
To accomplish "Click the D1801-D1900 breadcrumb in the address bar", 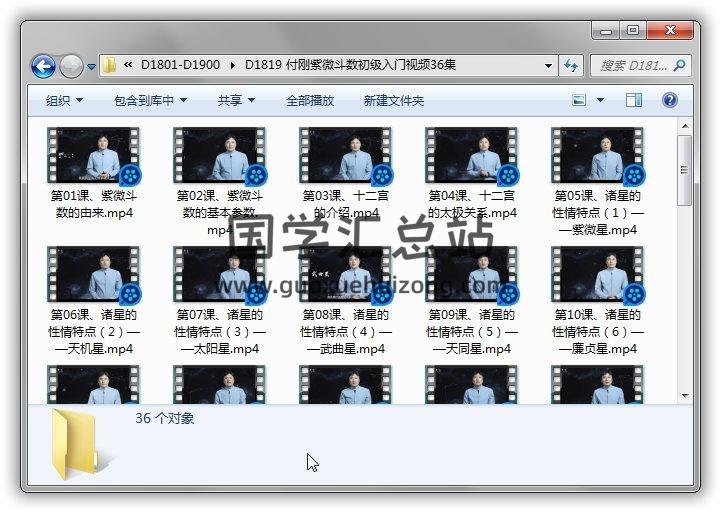I will coord(181,66).
